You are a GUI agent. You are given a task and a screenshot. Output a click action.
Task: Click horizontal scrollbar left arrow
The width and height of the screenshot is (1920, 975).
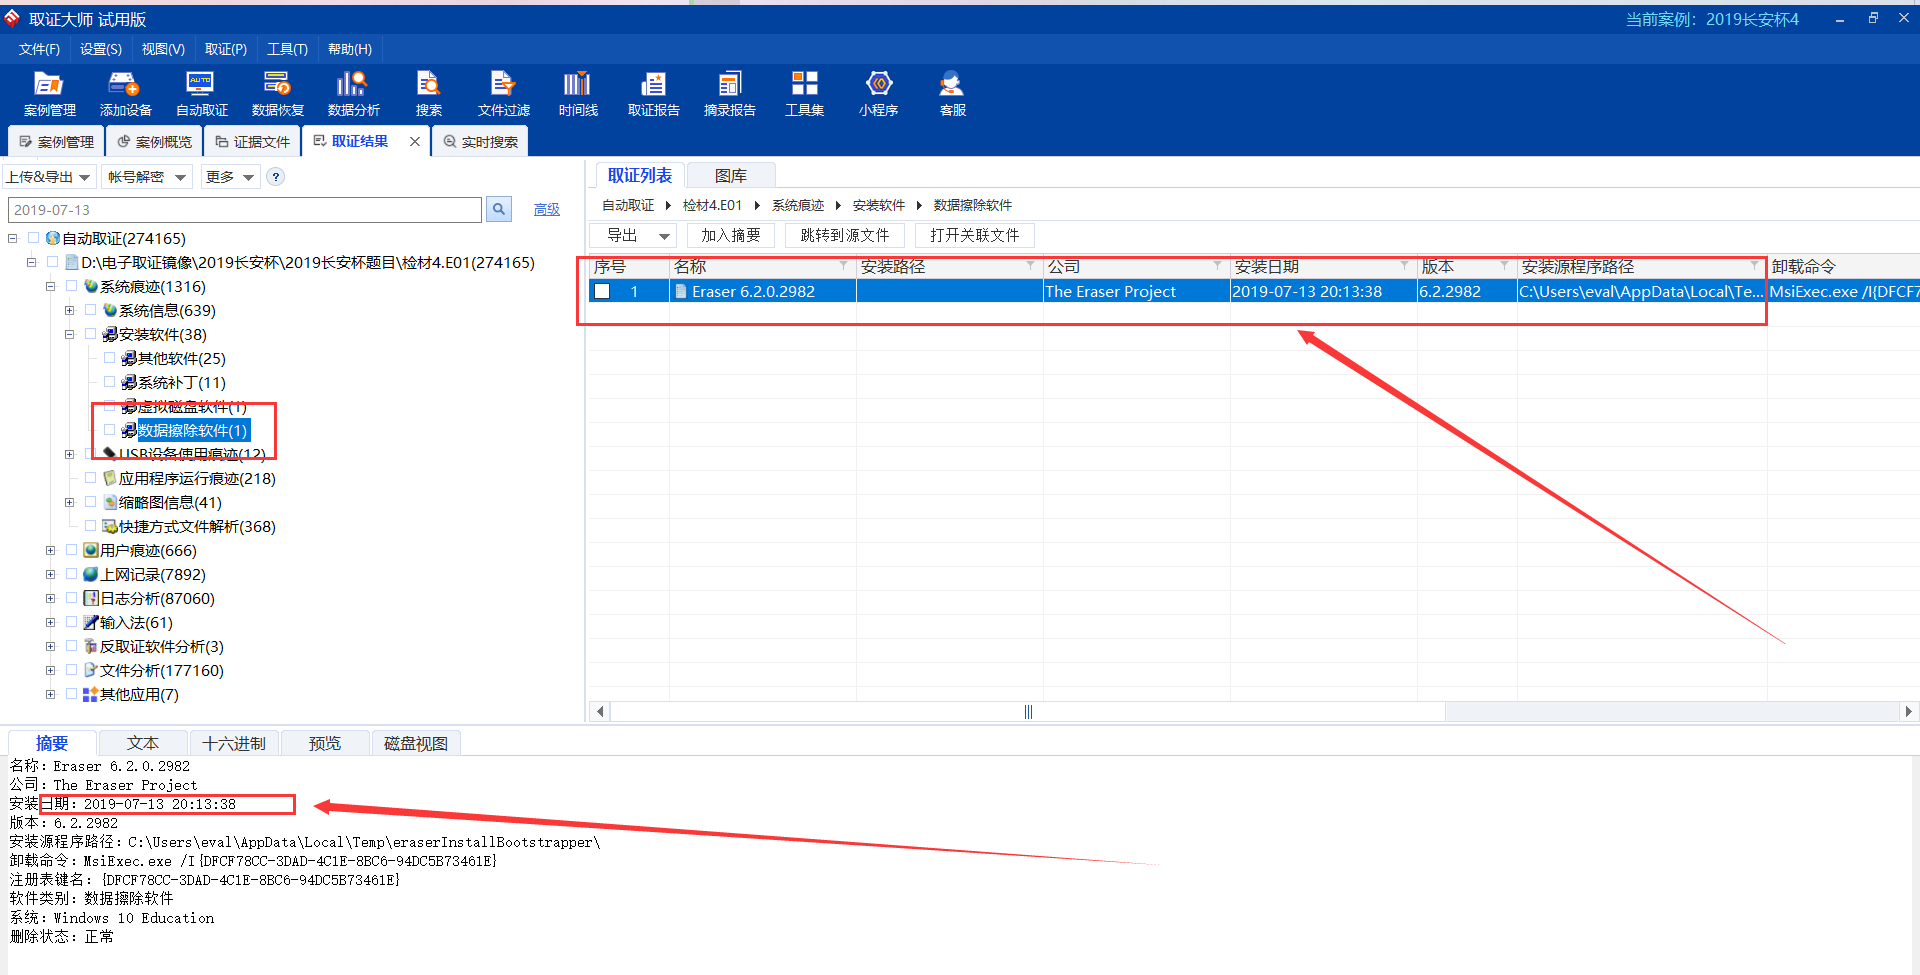[599, 711]
